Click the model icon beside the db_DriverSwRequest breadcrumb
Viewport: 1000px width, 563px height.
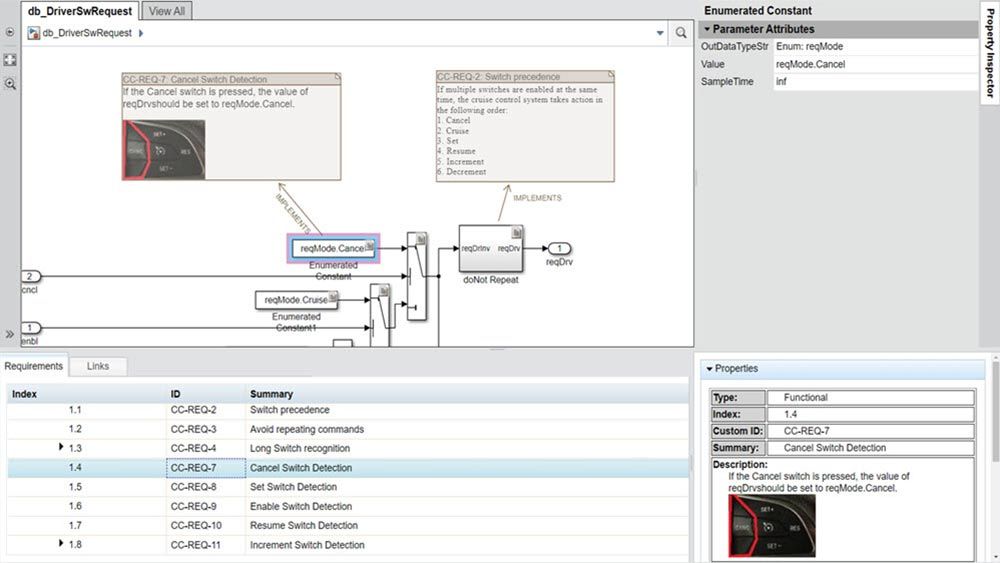pyautogui.click(x=34, y=33)
